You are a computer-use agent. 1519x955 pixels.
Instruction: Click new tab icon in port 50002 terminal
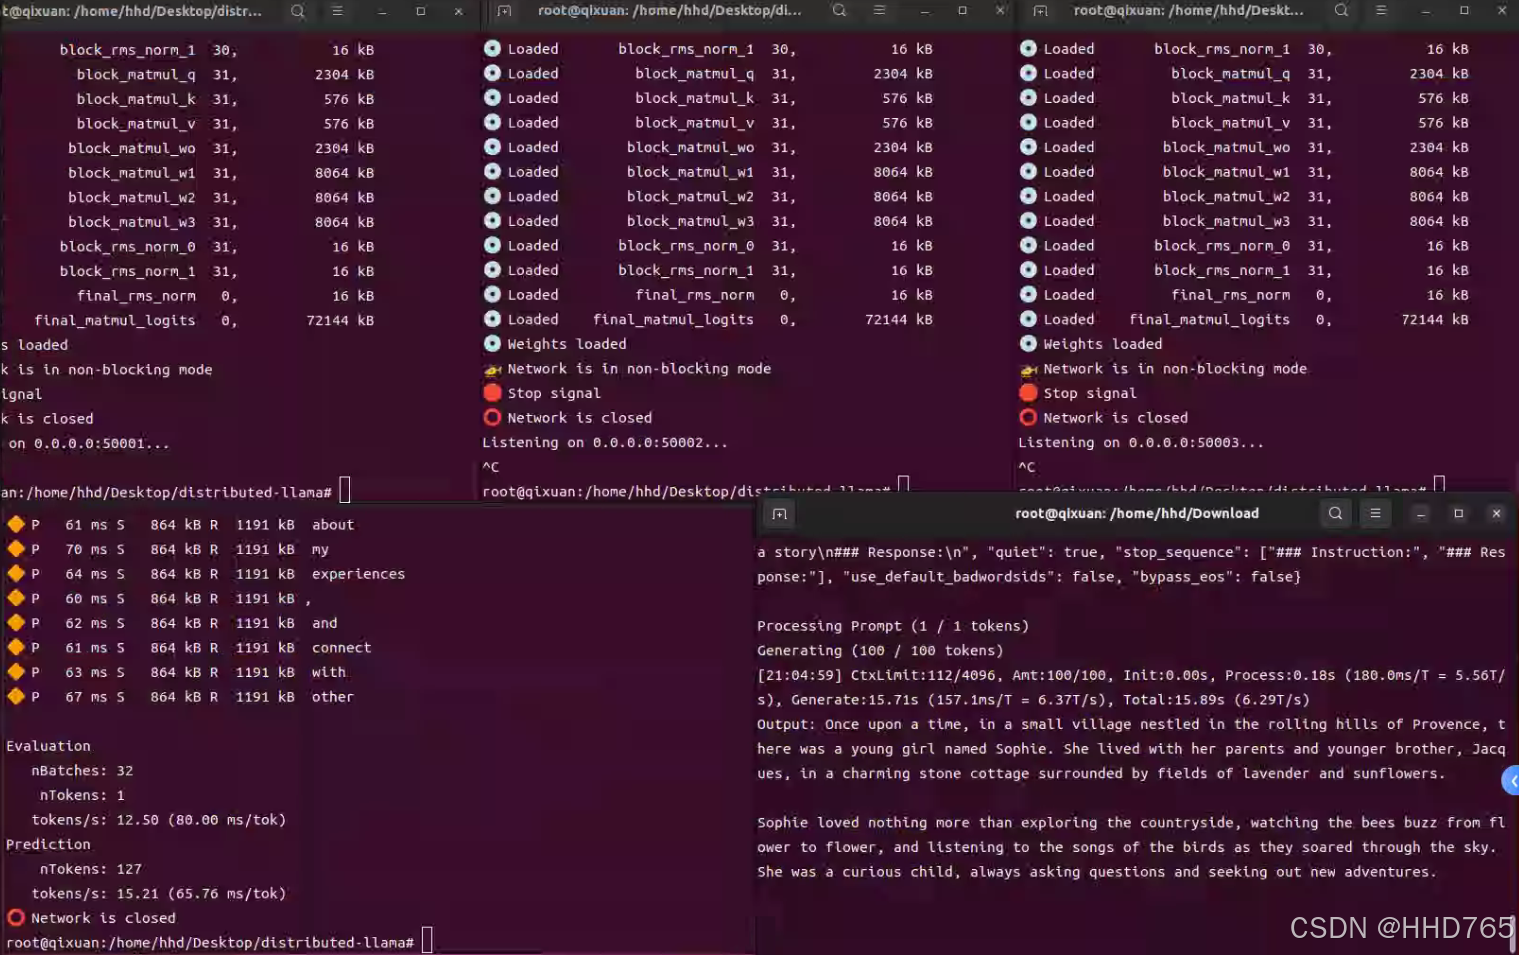click(x=504, y=10)
